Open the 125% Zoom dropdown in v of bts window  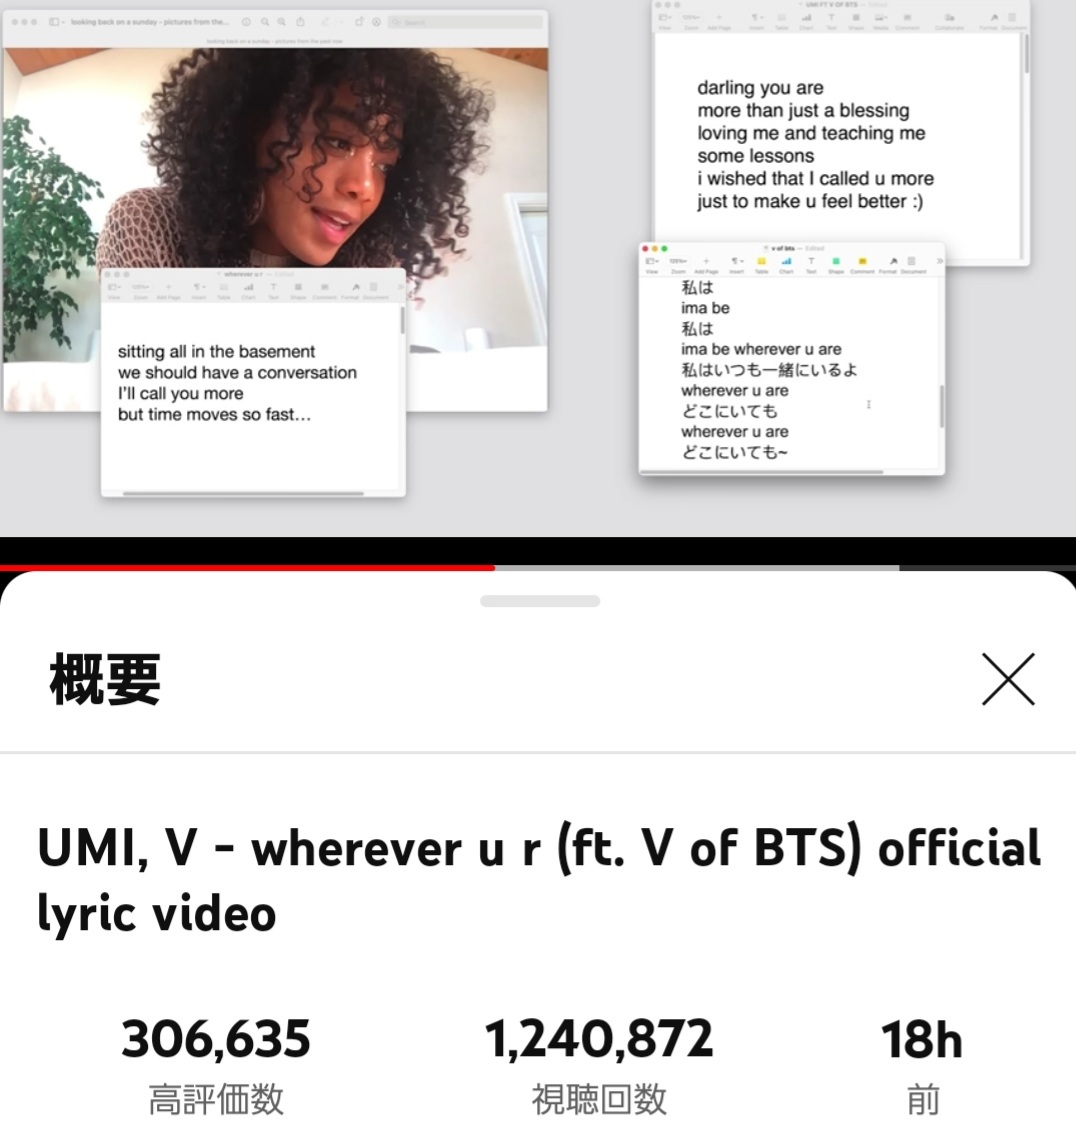pos(678,261)
